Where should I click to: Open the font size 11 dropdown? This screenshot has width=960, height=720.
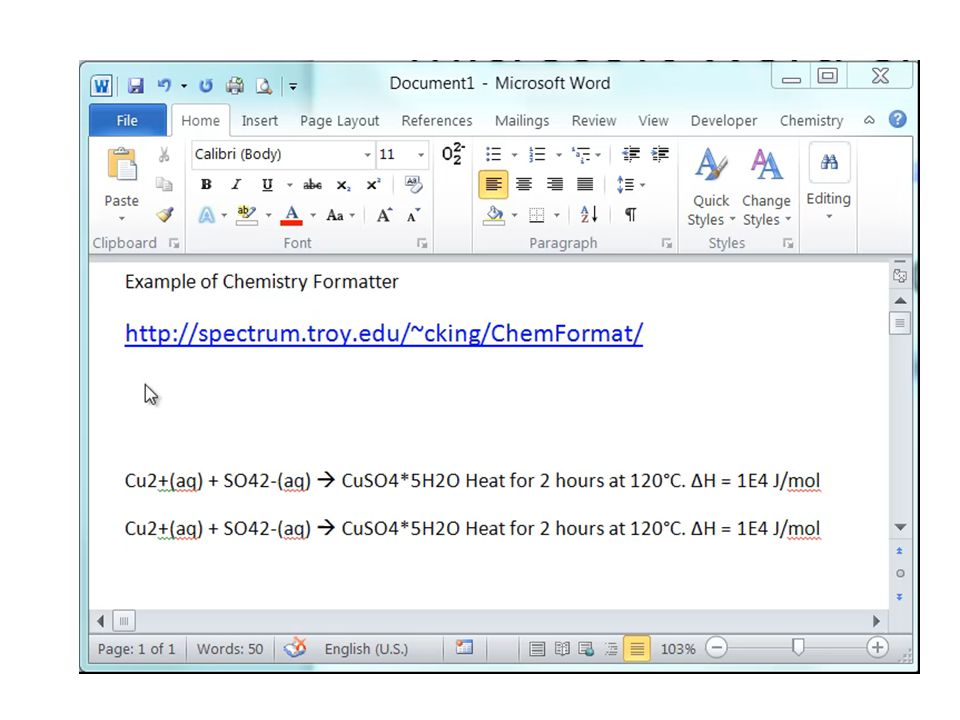click(421, 154)
